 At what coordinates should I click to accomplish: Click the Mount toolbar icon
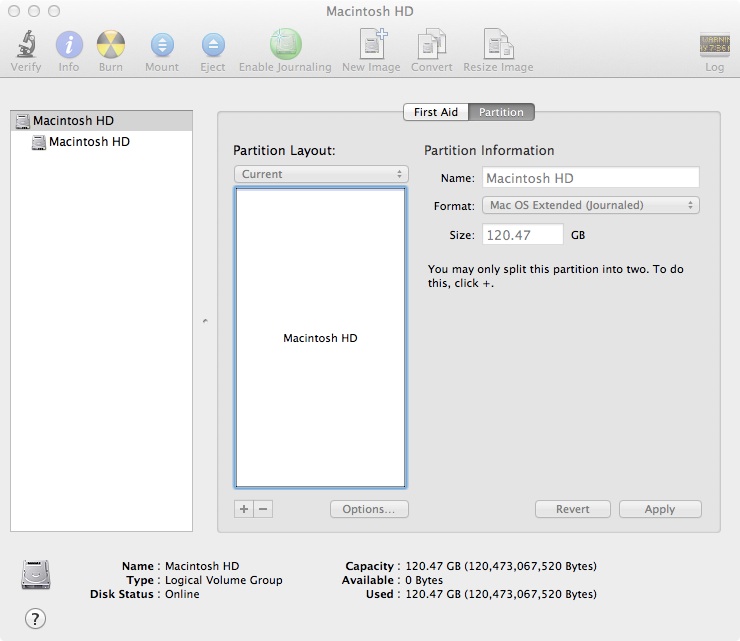(162, 45)
